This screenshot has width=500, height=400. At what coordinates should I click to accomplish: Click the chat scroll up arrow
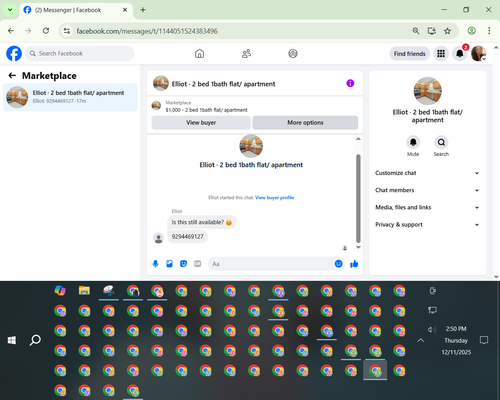pos(358,139)
